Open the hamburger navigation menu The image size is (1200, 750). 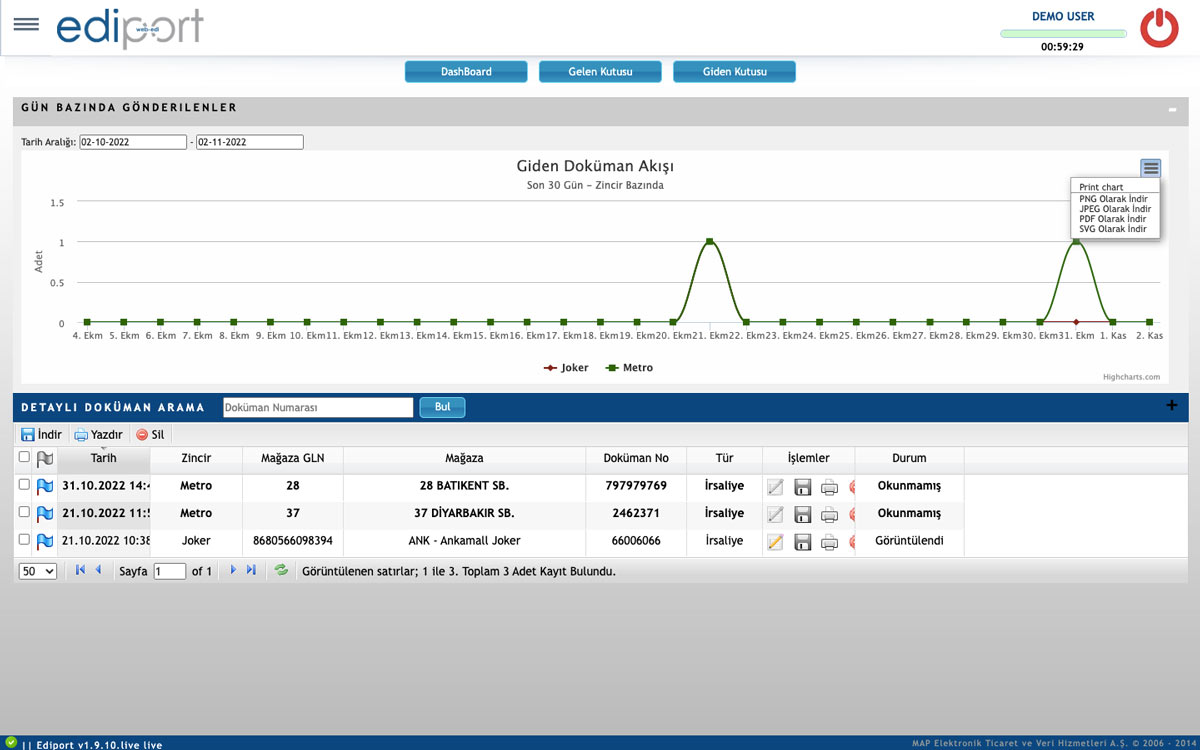click(26, 25)
